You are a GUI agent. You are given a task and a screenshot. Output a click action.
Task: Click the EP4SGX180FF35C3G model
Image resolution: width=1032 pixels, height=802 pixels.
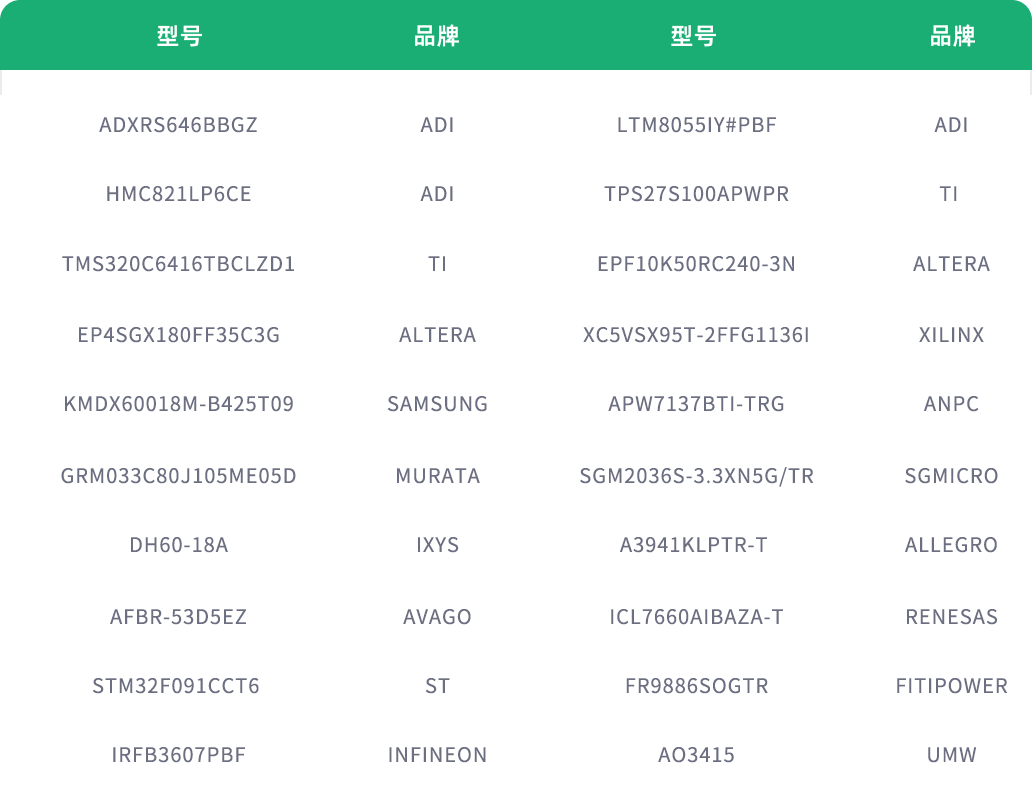coord(179,335)
